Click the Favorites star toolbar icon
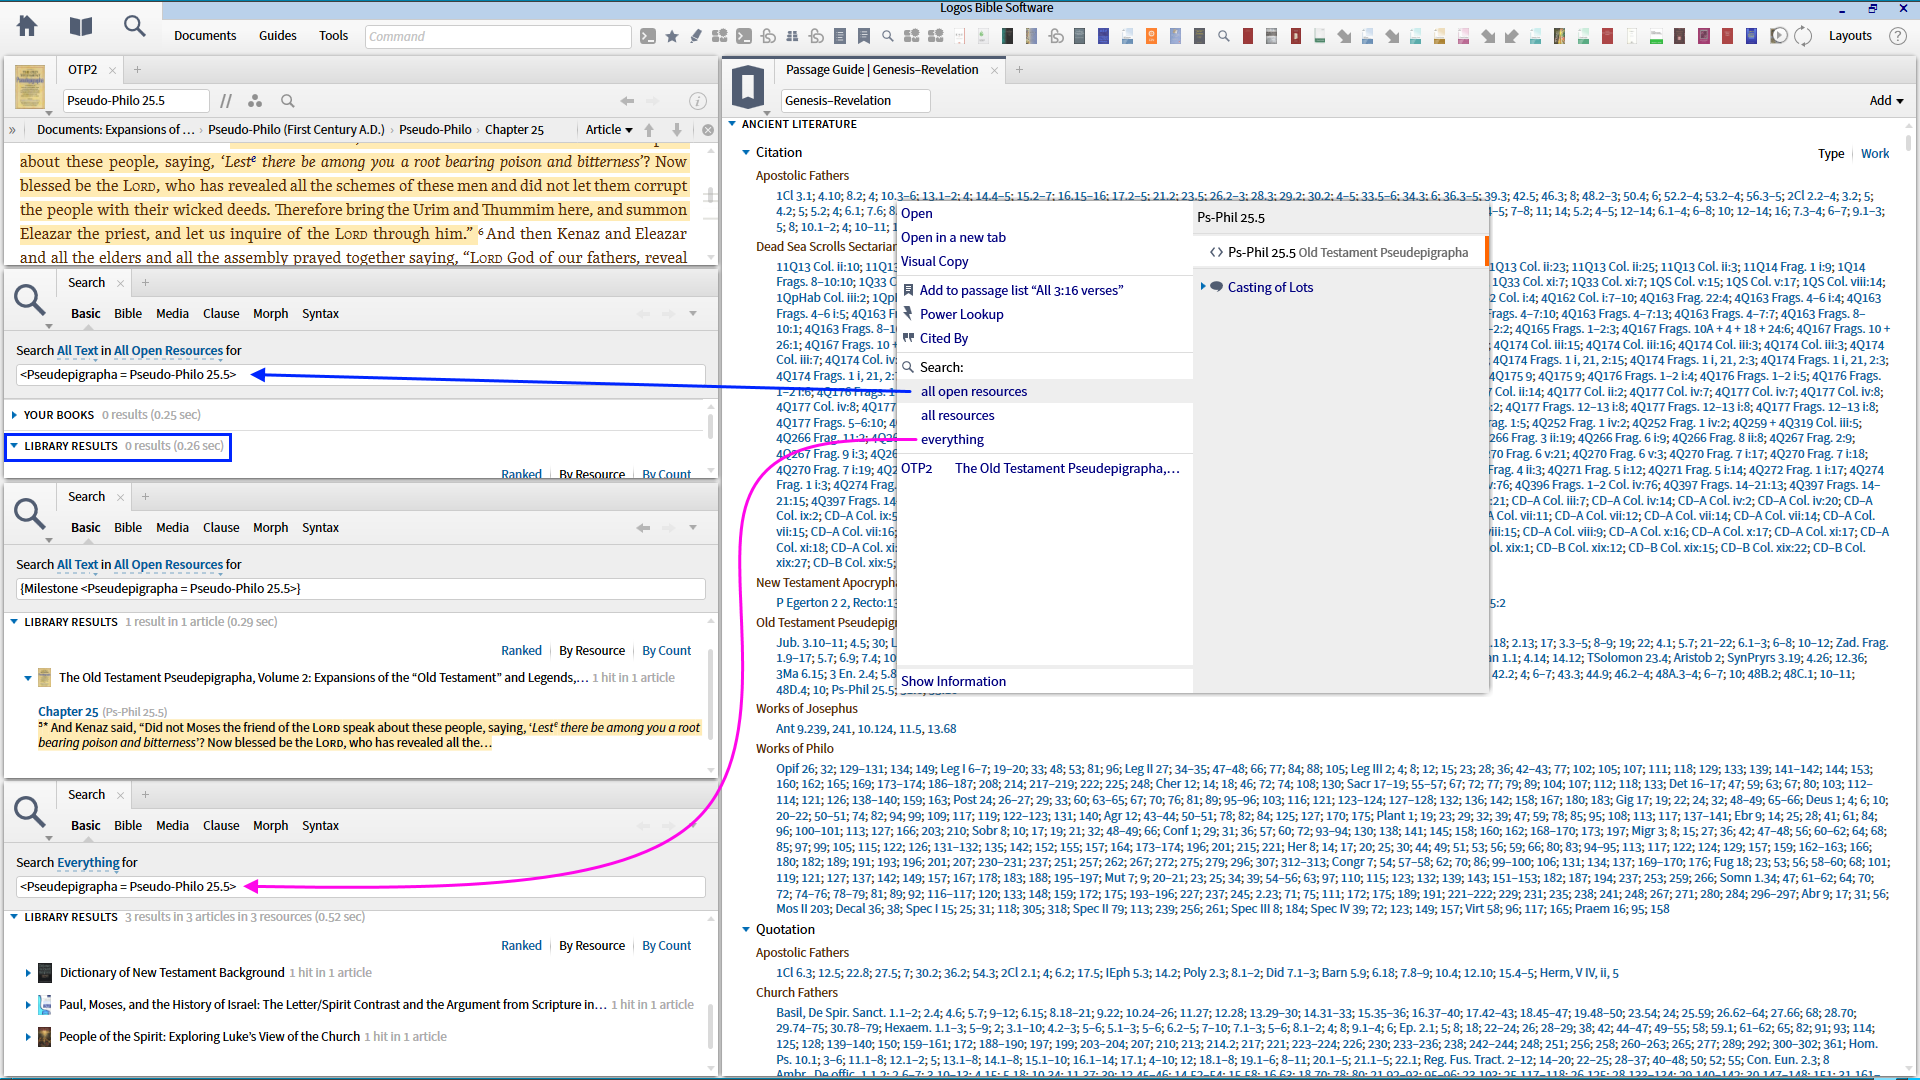The image size is (1920, 1080). (x=672, y=36)
